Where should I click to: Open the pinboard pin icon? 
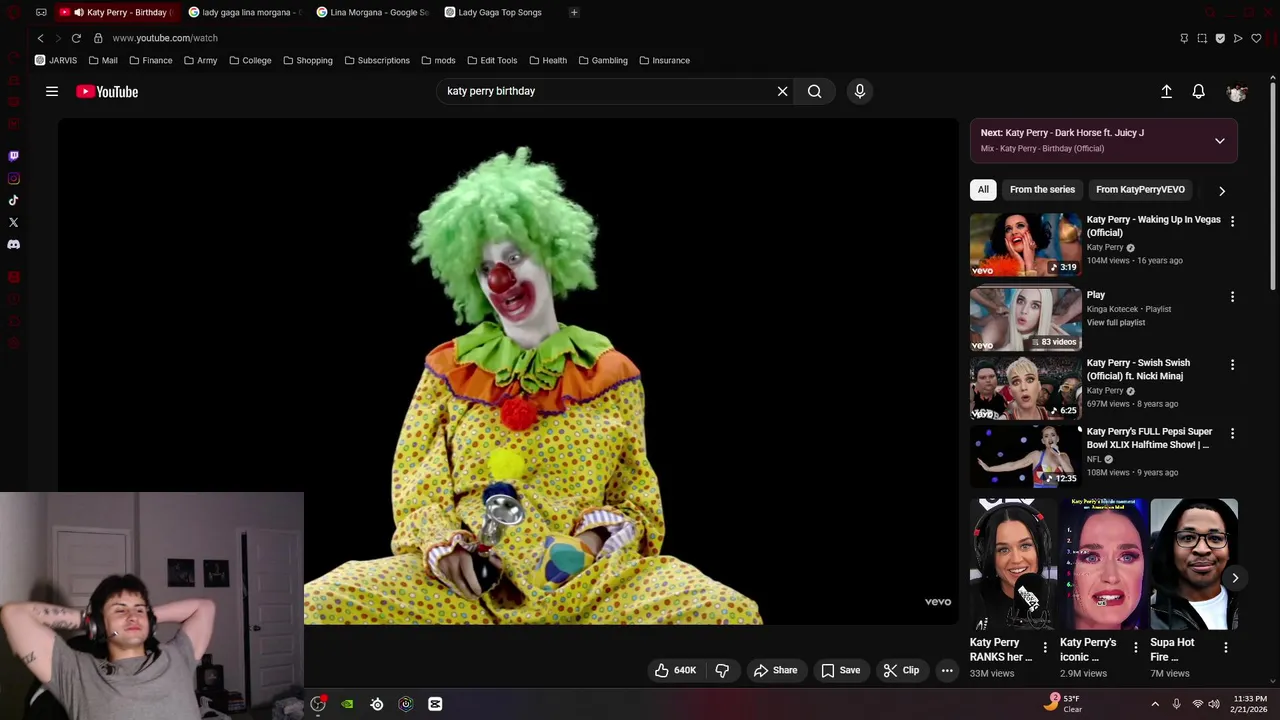[x=1184, y=38]
